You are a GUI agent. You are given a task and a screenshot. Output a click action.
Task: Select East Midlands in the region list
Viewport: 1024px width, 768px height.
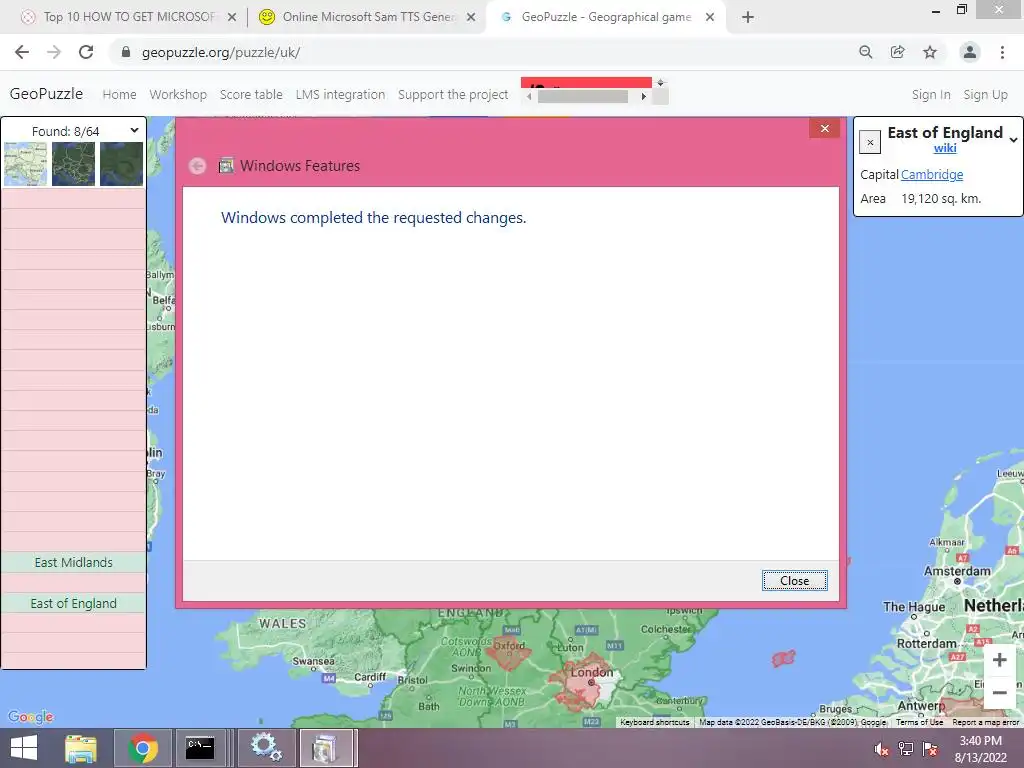tap(73, 562)
